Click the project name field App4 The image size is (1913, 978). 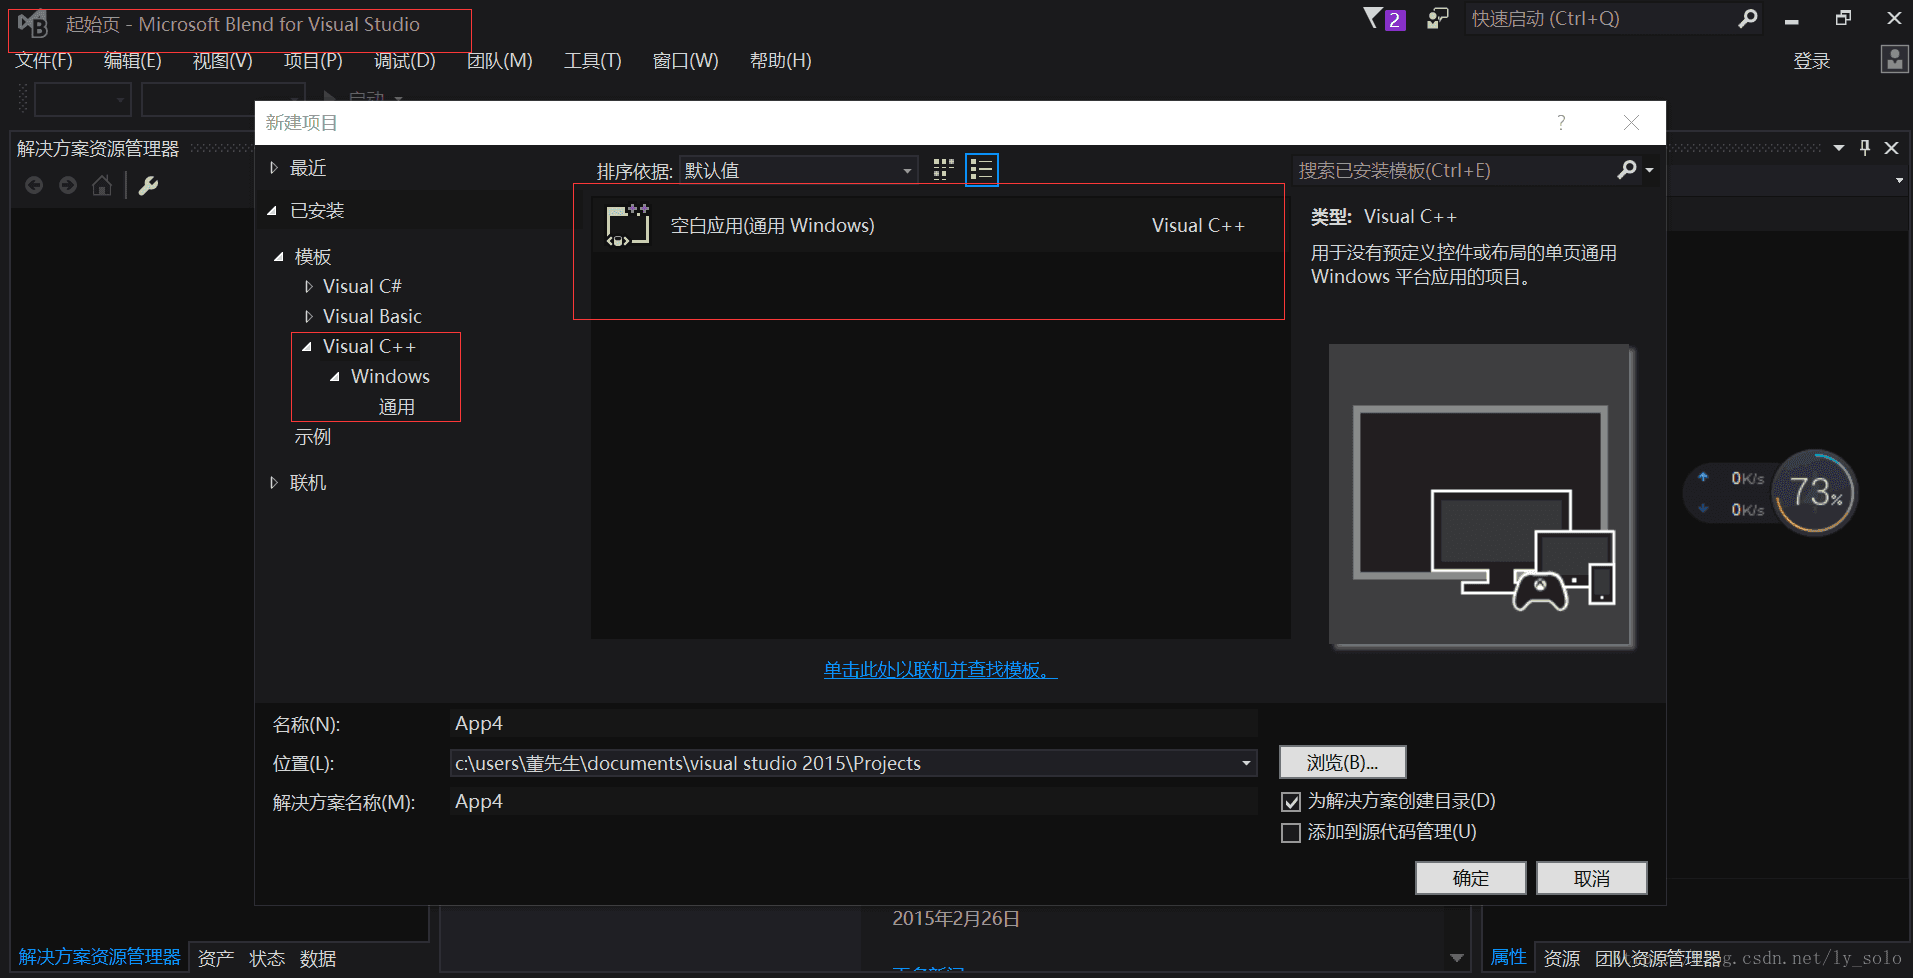point(853,723)
